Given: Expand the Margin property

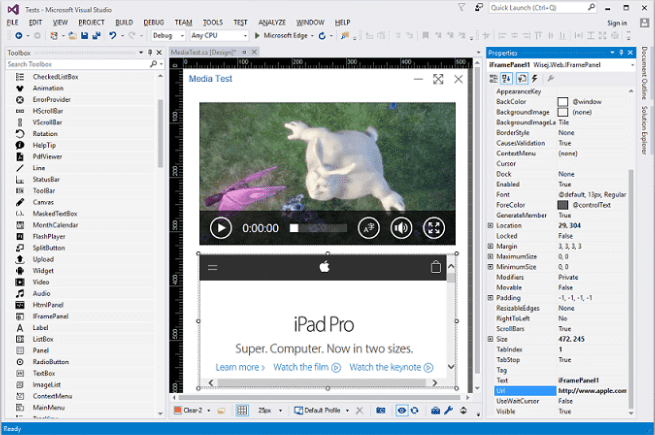Looking at the screenshot, I should coord(490,246).
